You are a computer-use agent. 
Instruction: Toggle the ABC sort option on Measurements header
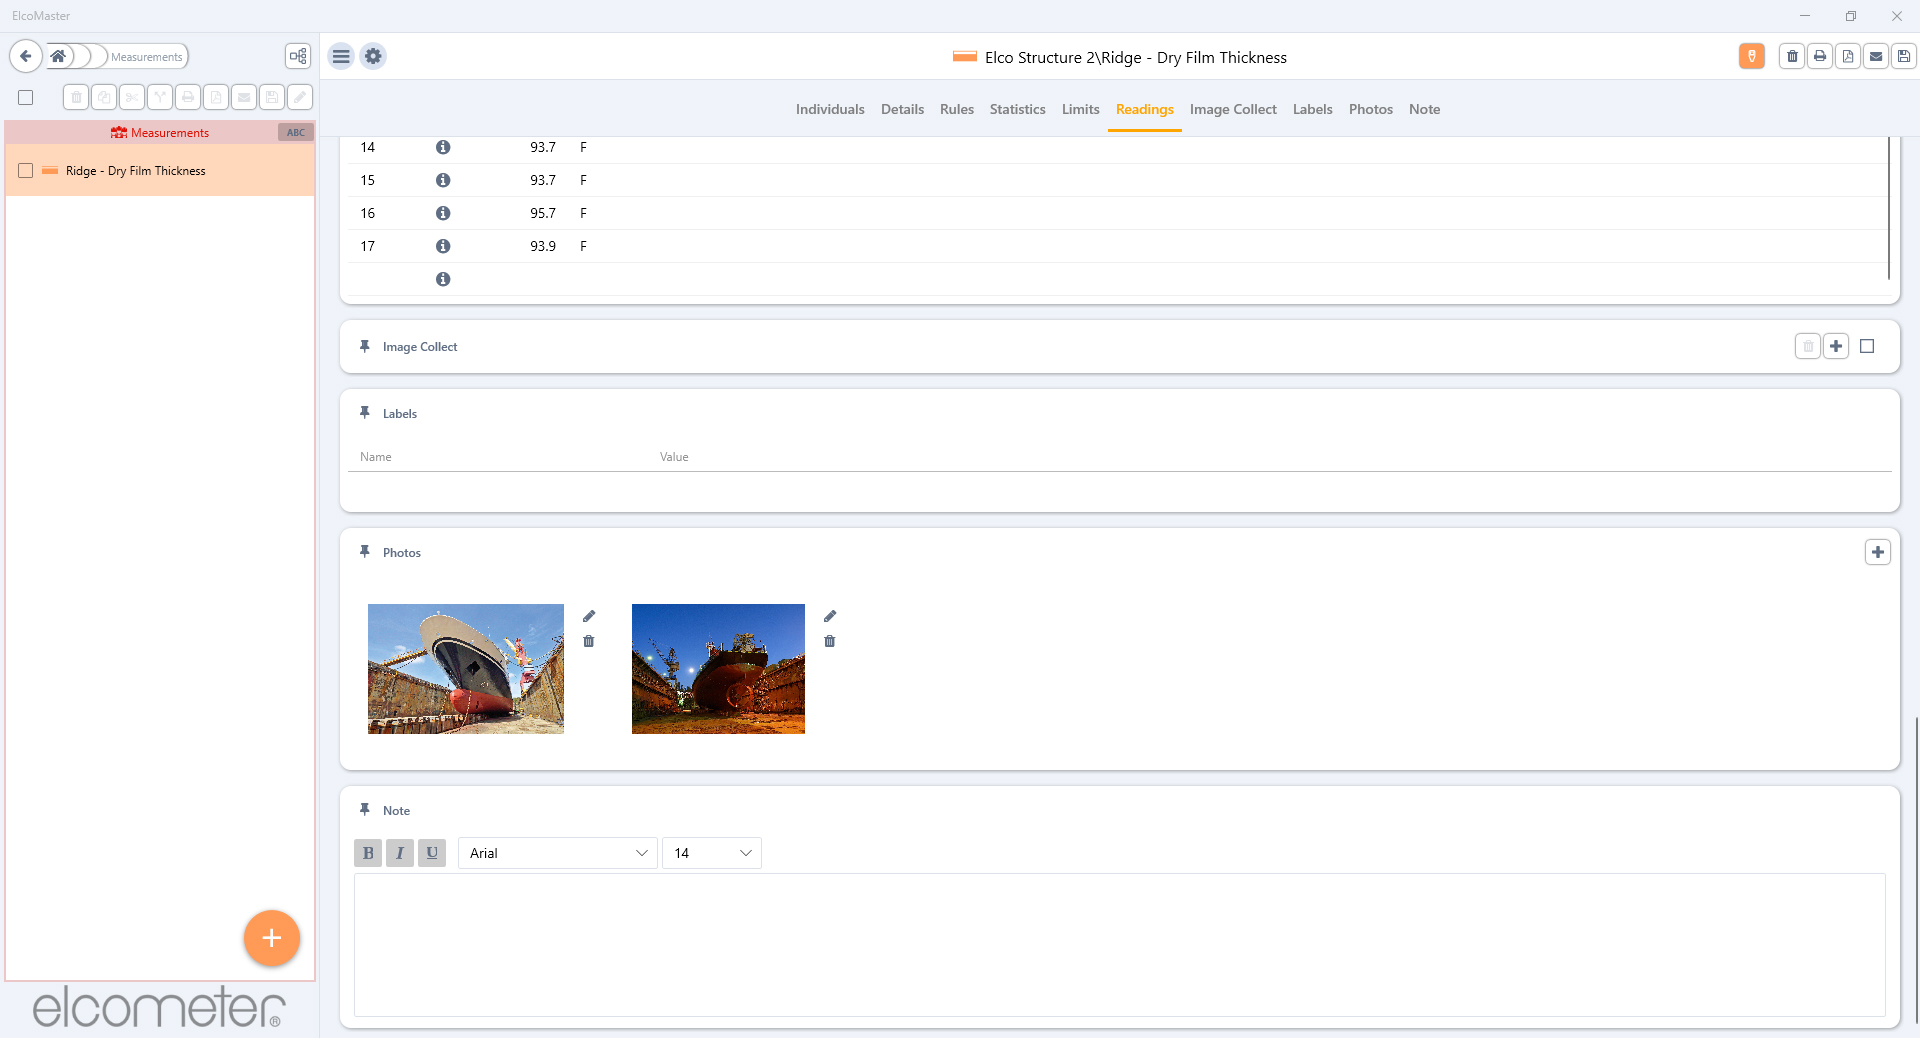point(294,131)
